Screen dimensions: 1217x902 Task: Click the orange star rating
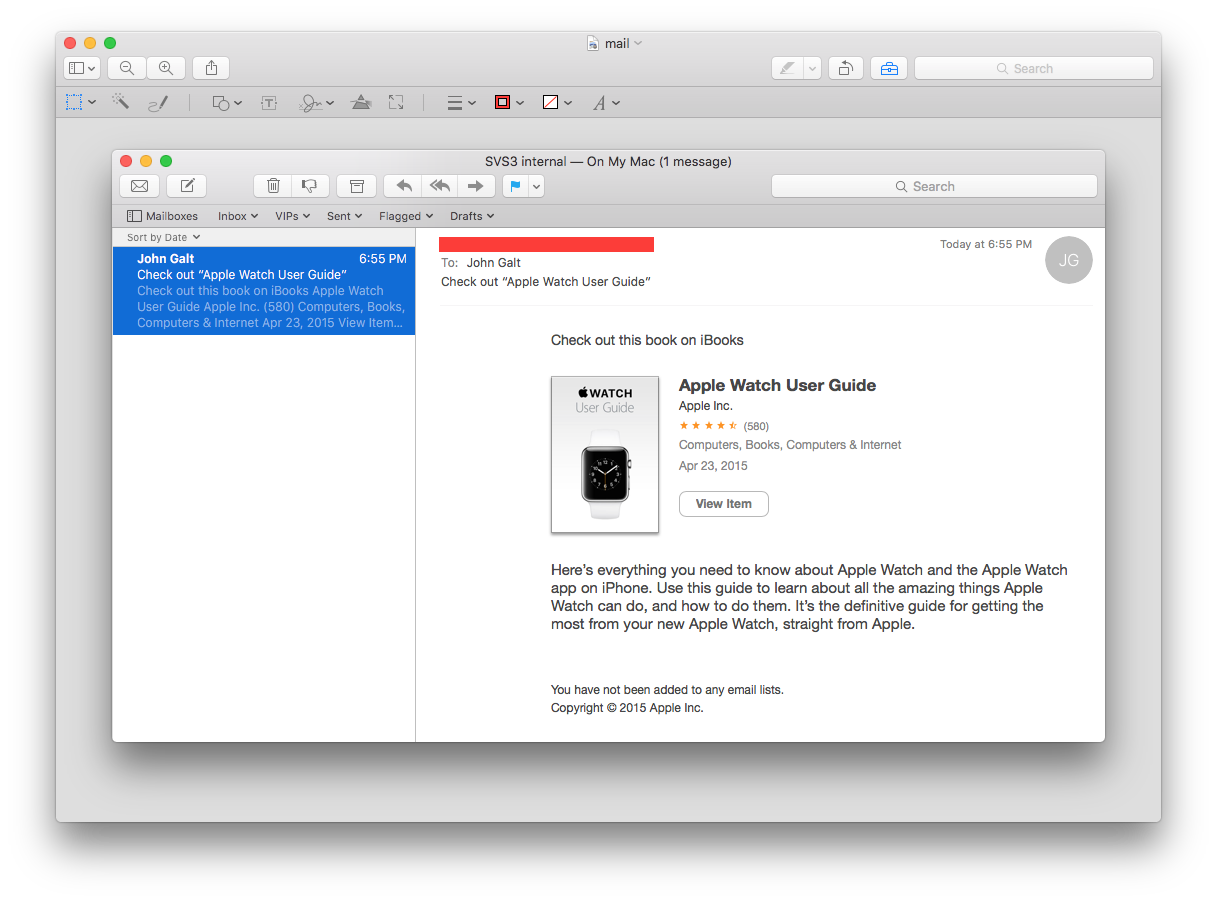(708, 426)
